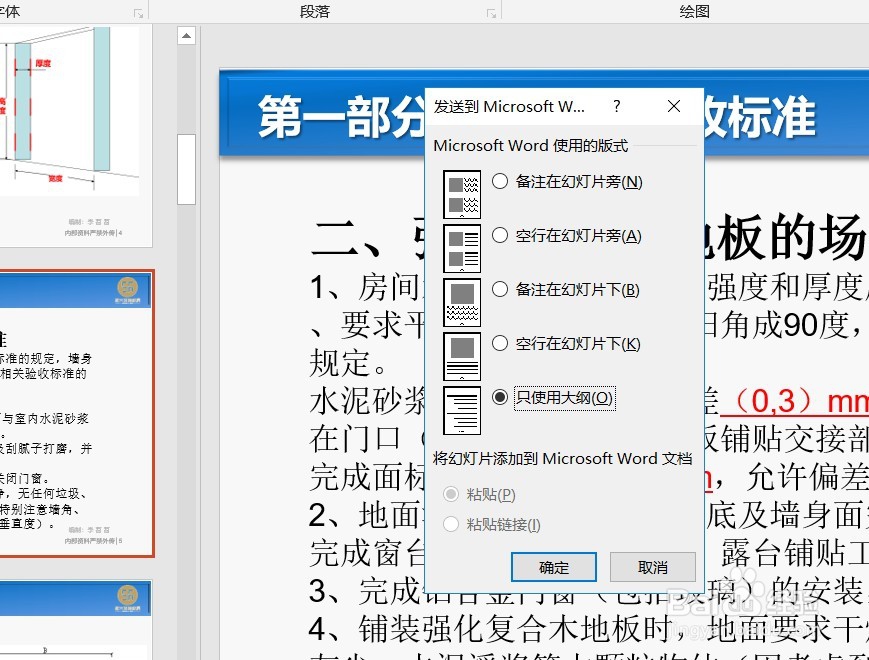Screen dimensions: 869x660
Task: Click the dialog help question mark icon
Action: 617,106
